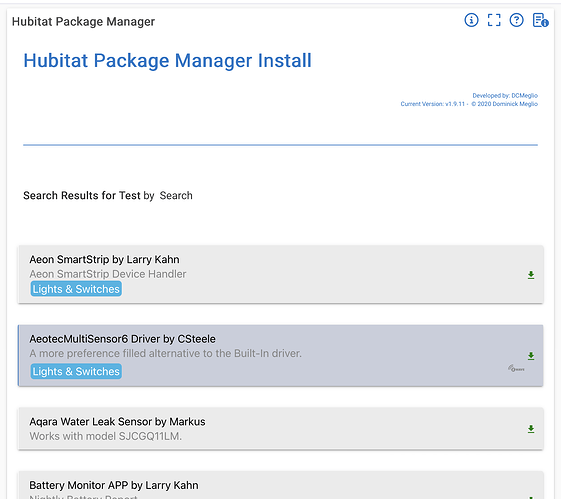The width and height of the screenshot is (561, 499).
Task: Open help via the question mark icon
Action: coord(516,20)
